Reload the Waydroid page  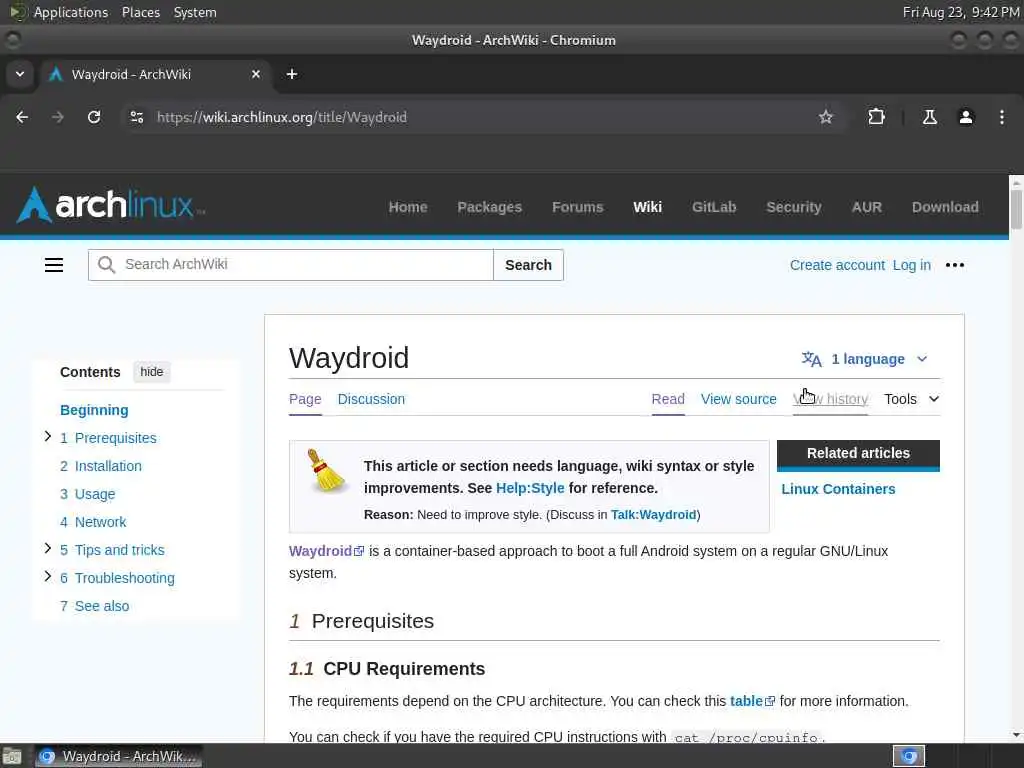pos(94,117)
